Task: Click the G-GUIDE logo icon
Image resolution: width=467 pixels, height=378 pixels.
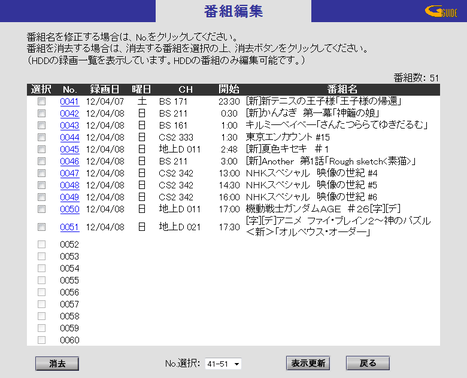Action: [441, 11]
